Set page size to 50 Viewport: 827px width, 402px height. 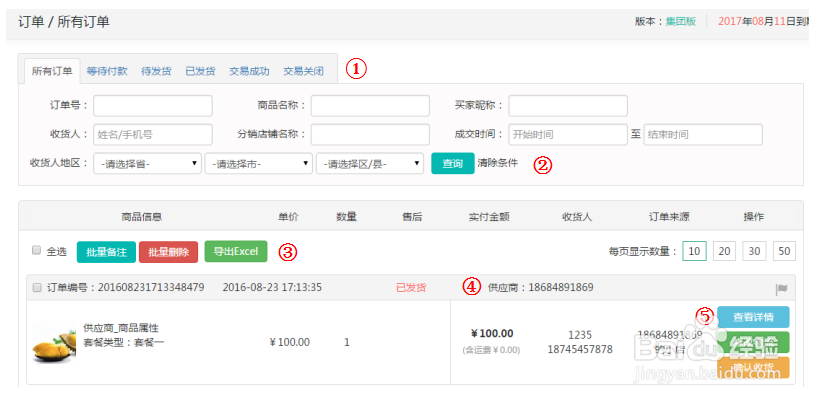pyautogui.click(x=784, y=251)
